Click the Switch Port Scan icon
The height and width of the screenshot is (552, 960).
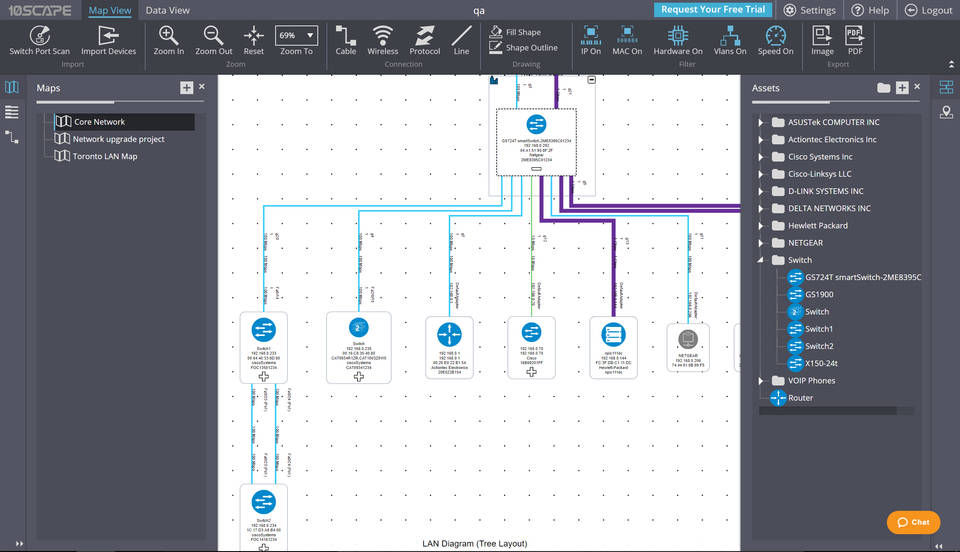(39, 36)
